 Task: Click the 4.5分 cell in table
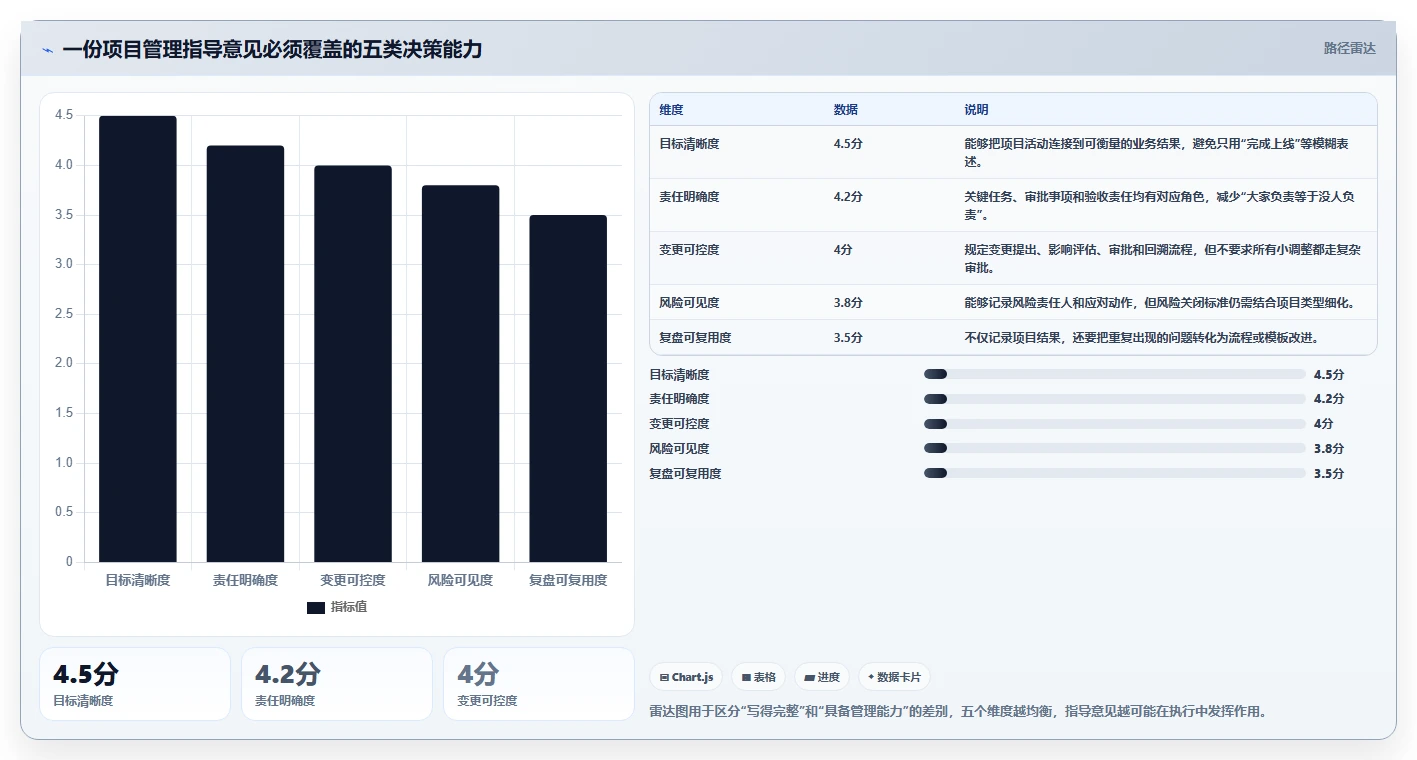point(848,144)
